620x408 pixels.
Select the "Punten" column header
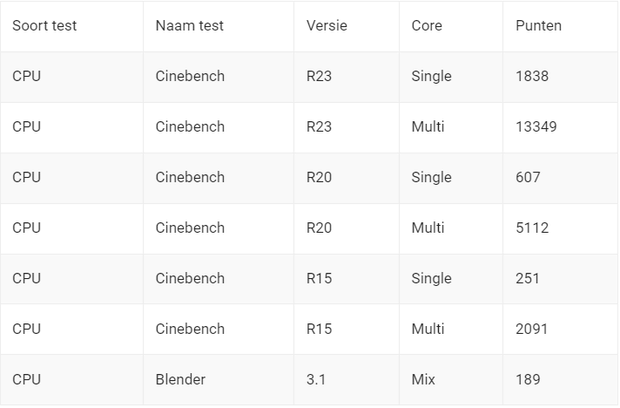coord(538,26)
